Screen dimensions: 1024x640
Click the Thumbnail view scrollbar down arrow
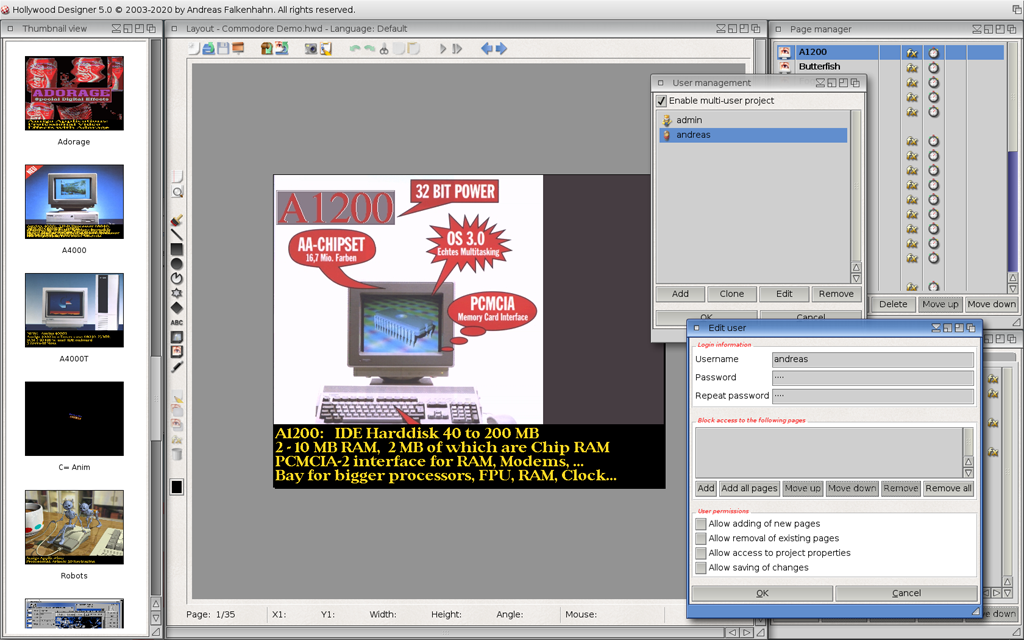click(x=156, y=617)
